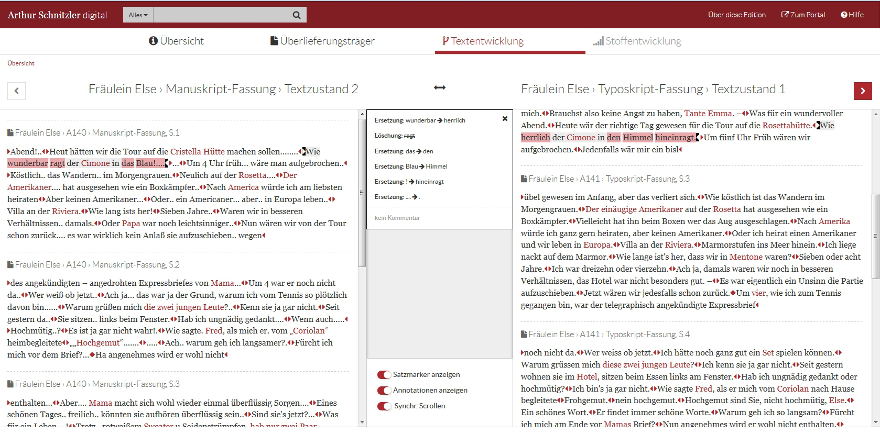The height and width of the screenshot is (434, 880).
Task: Click highlighted word 'Himmel' in typescript
Action: pos(638,138)
